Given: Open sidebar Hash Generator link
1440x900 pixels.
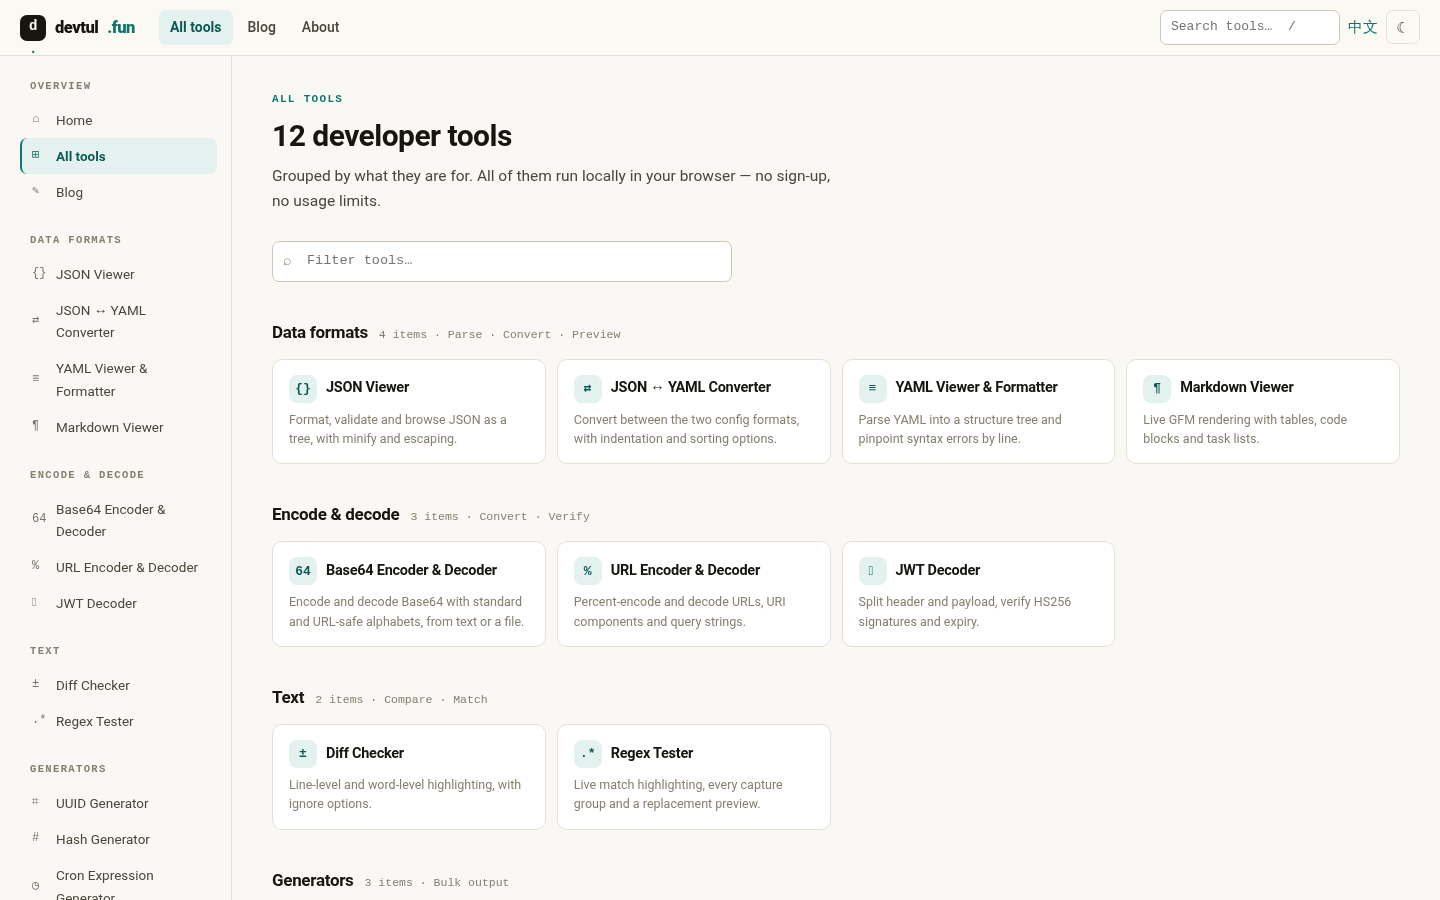Looking at the screenshot, I should pos(118,839).
